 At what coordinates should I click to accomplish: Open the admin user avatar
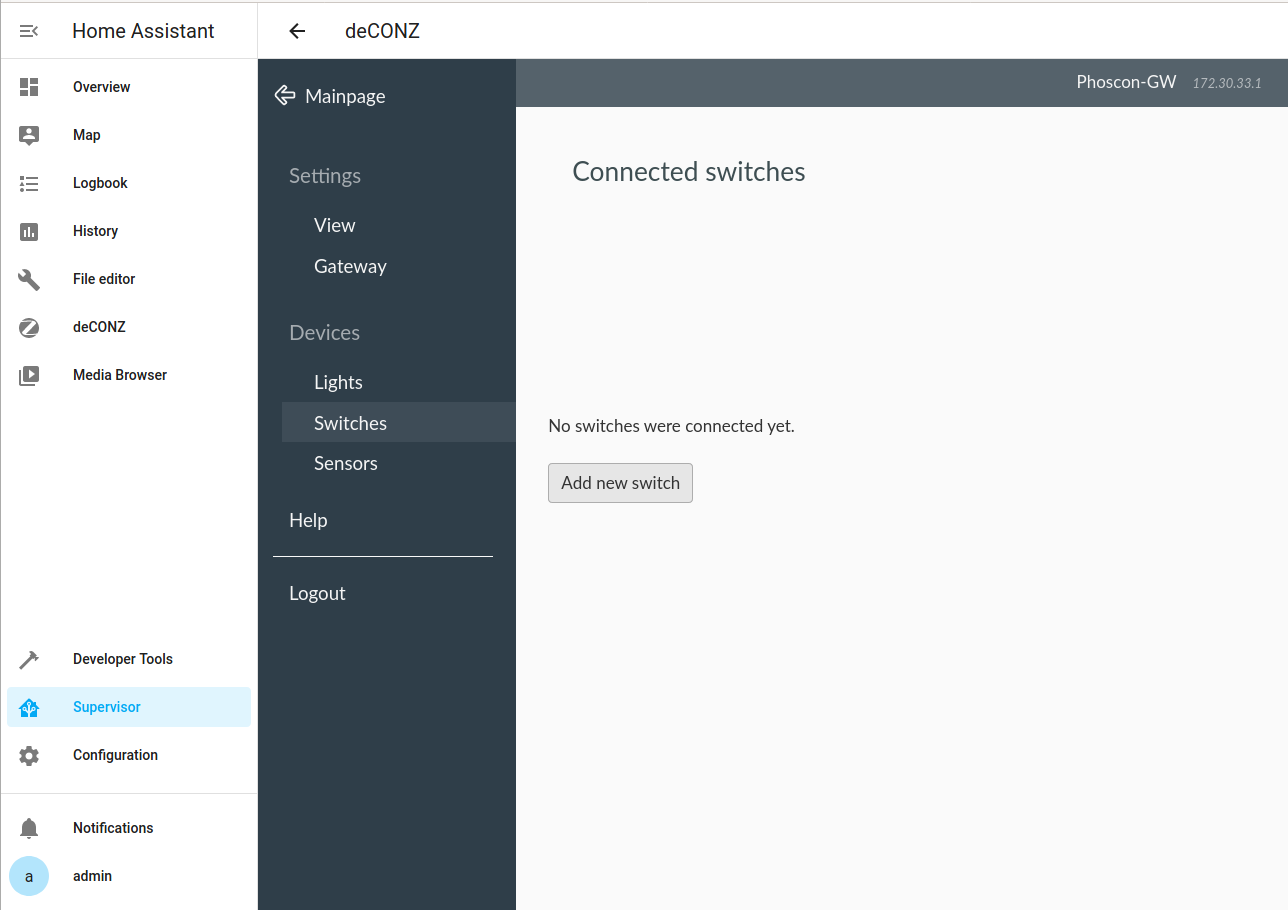click(x=29, y=876)
